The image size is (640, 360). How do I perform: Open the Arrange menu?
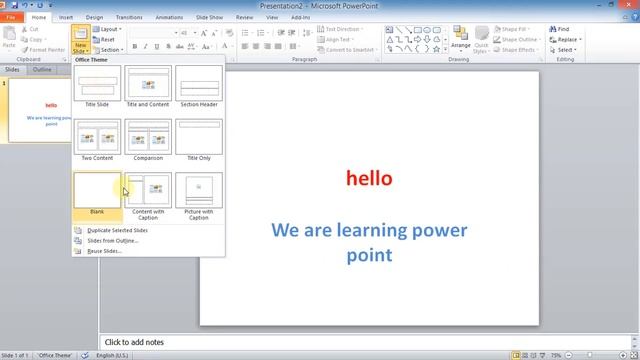click(x=461, y=39)
